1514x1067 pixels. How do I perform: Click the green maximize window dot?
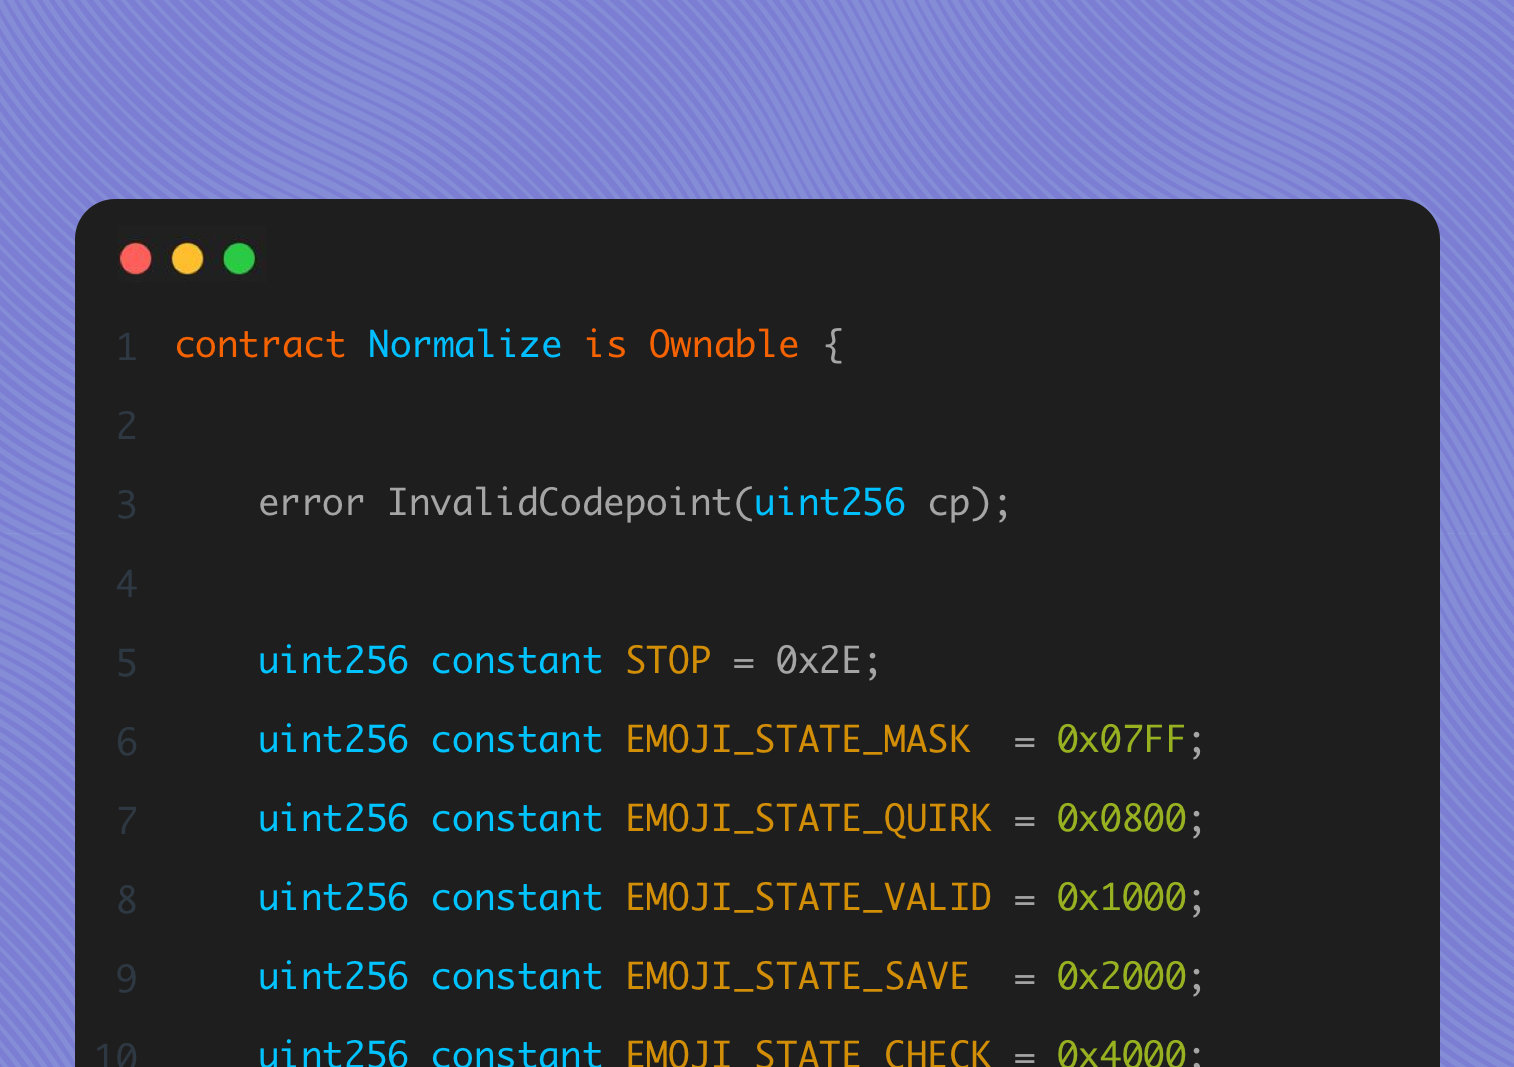click(x=239, y=259)
